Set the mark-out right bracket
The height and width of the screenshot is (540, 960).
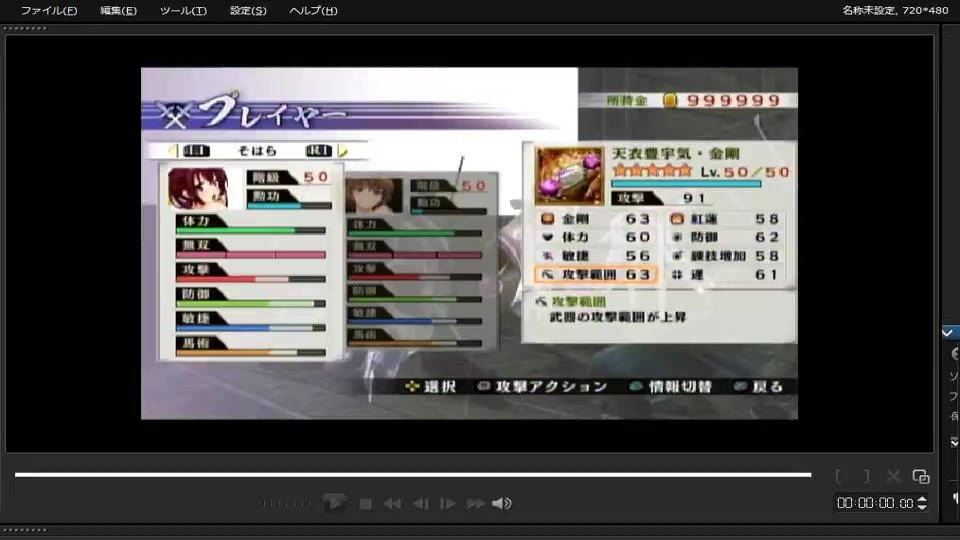point(866,476)
